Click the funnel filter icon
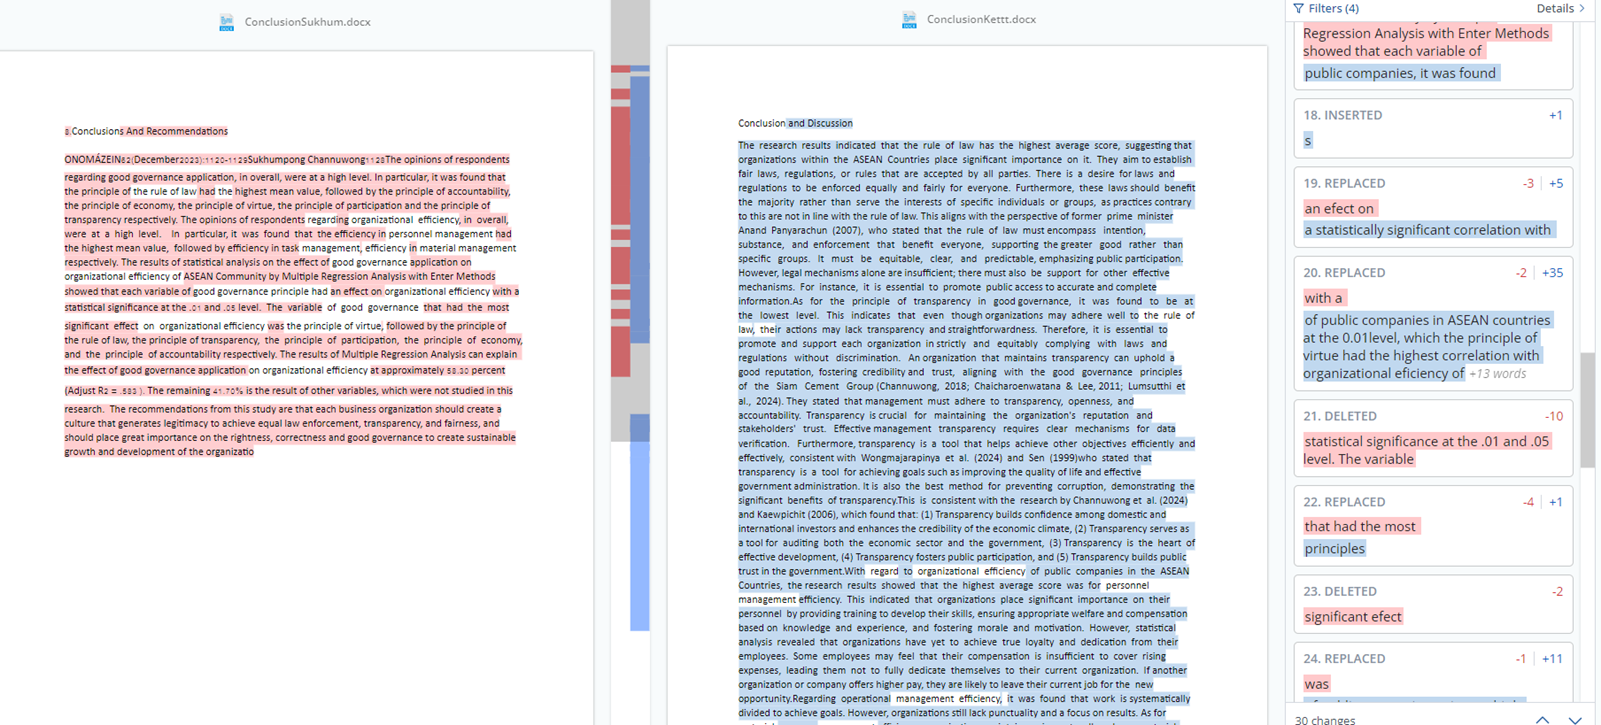1601x725 pixels. coord(1298,8)
